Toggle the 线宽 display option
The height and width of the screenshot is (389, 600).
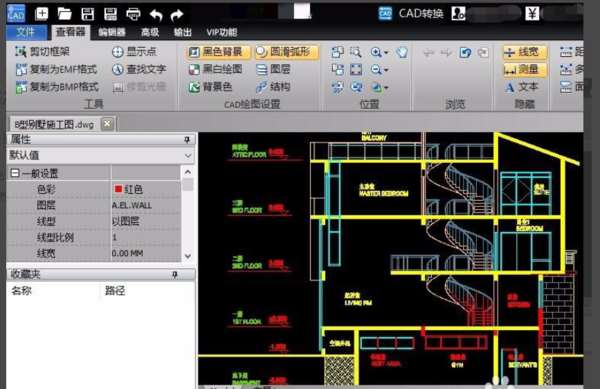coord(524,52)
